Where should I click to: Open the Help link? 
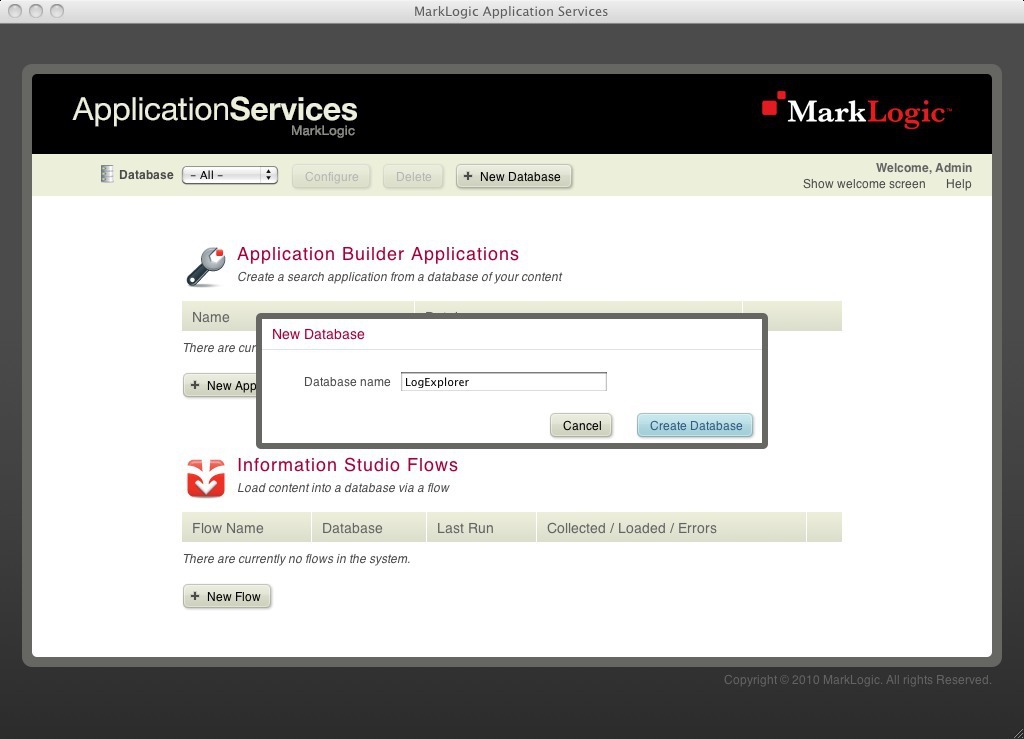pos(958,184)
